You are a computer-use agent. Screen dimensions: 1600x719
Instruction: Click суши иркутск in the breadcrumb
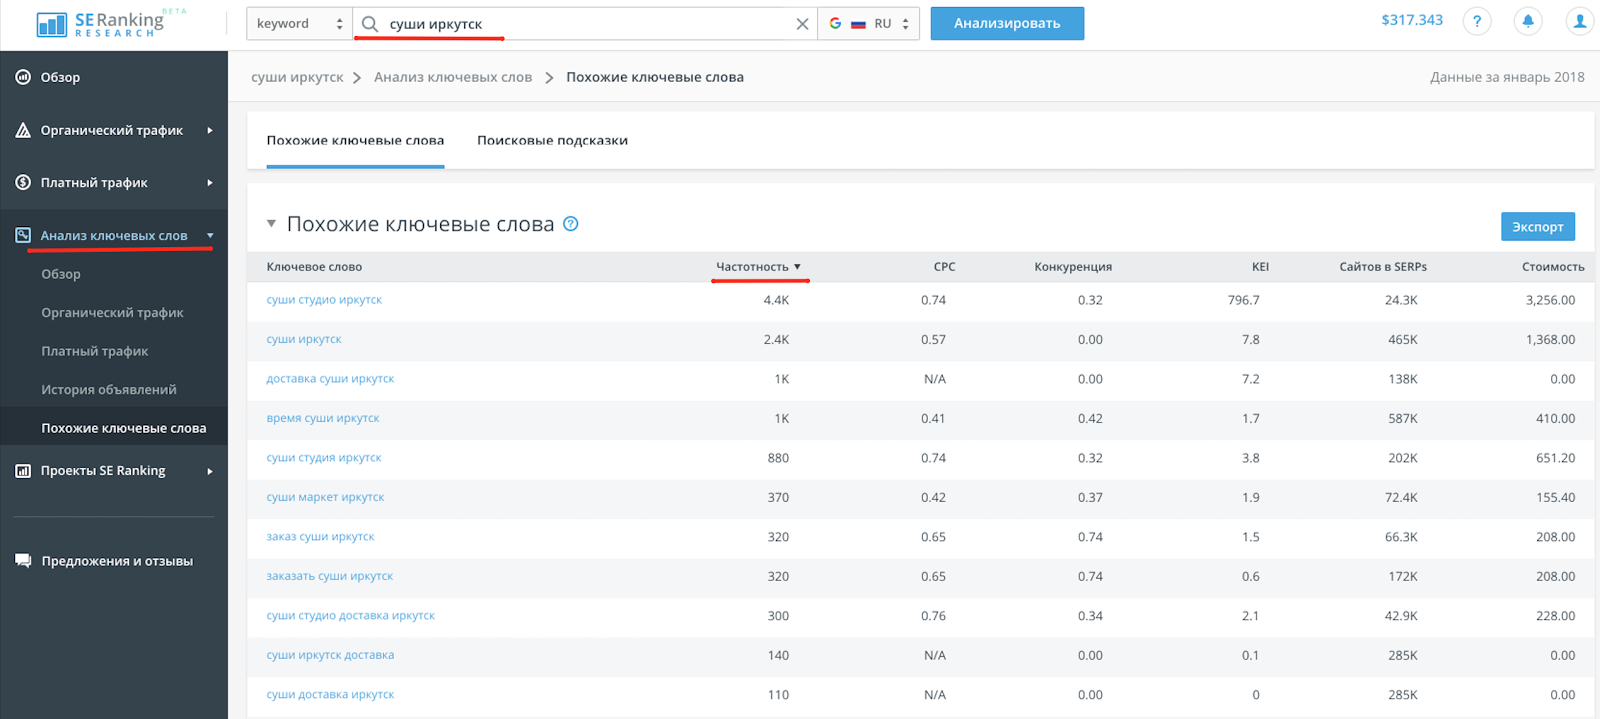[297, 77]
